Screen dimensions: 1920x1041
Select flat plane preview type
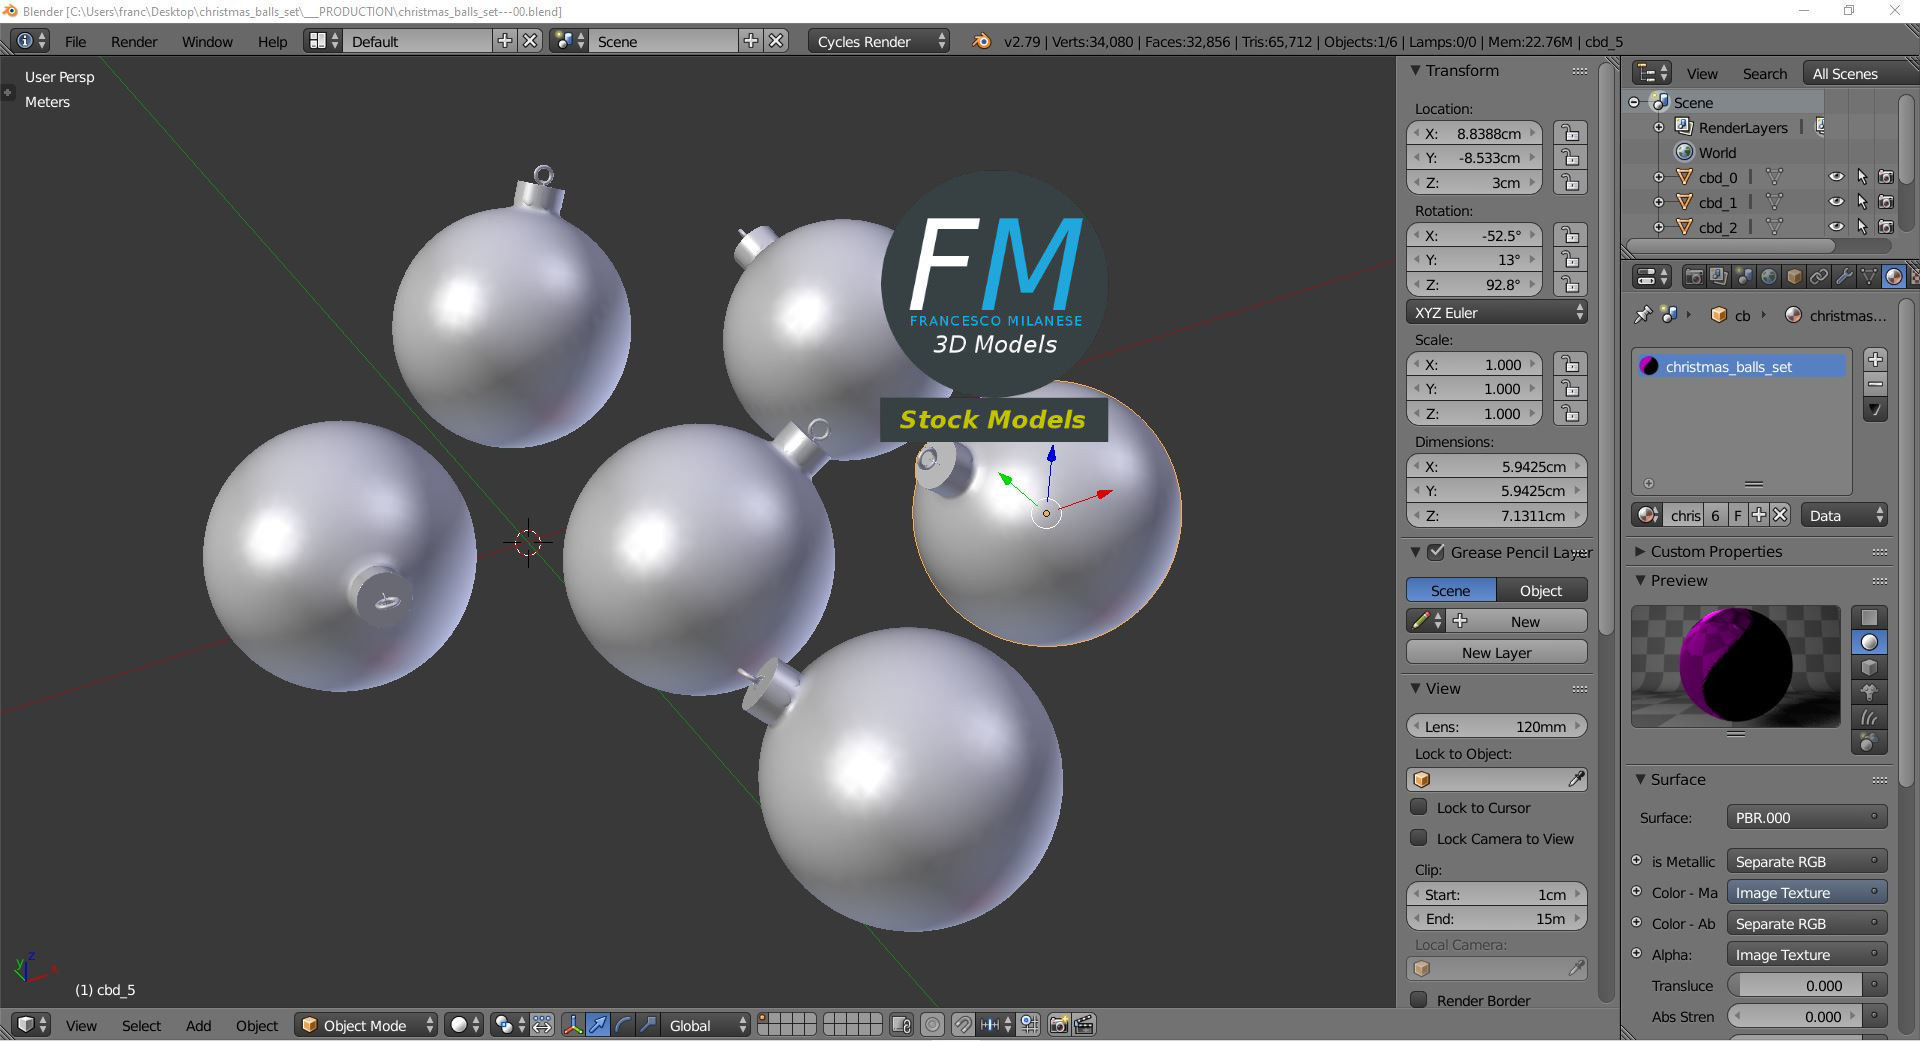[1869, 618]
